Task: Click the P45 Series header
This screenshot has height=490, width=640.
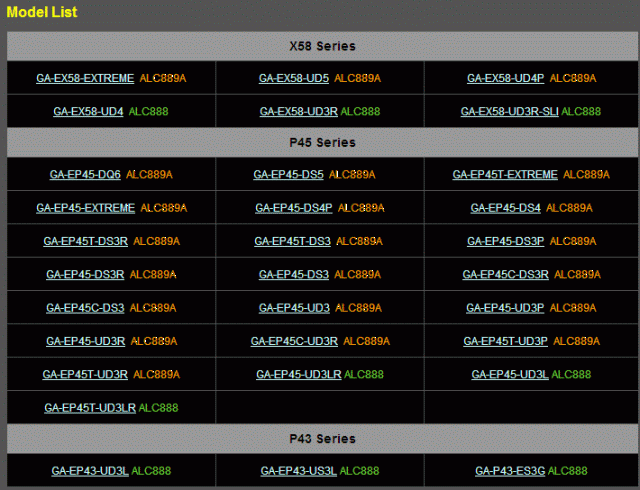Action: (x=322, y=143)
